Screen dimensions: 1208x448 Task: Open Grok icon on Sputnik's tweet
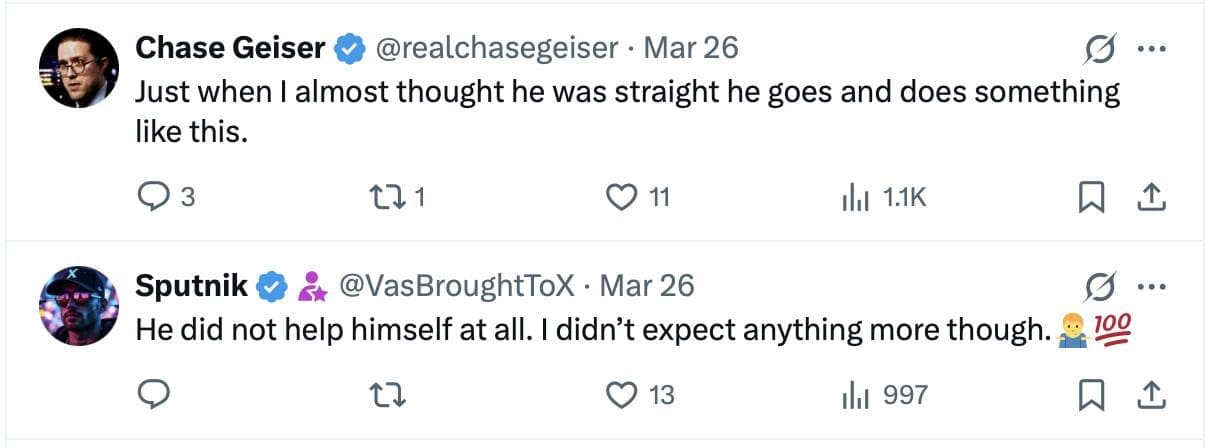click(1099, 287)
